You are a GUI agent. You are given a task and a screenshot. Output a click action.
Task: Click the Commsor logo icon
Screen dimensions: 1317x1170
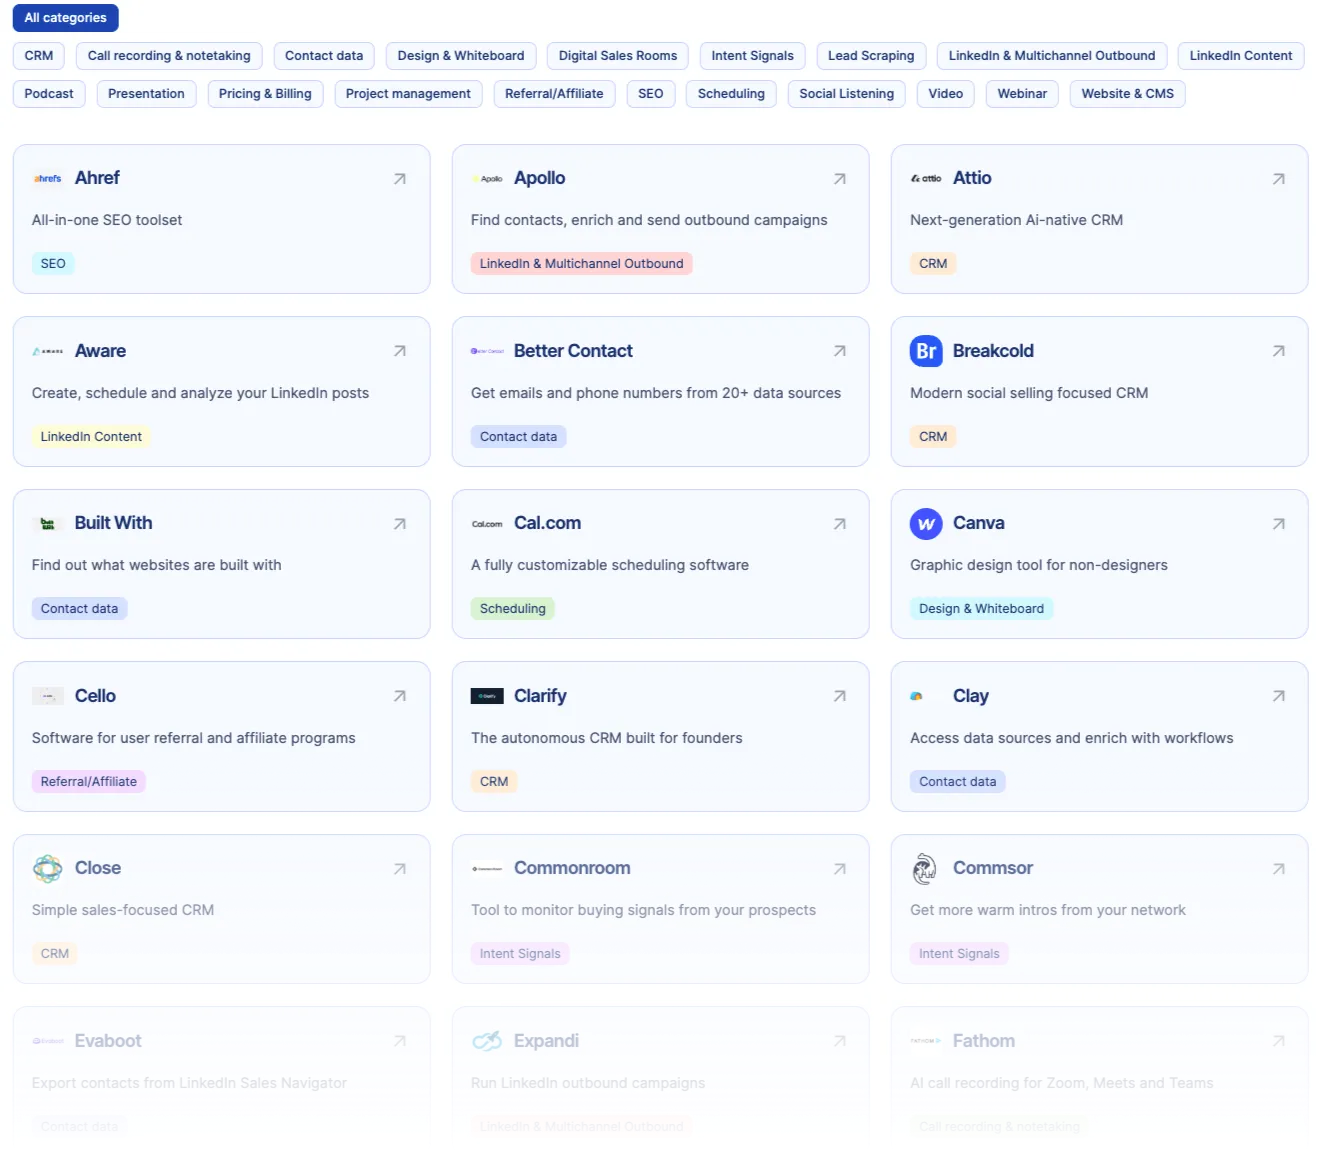(x=925, y=868)
